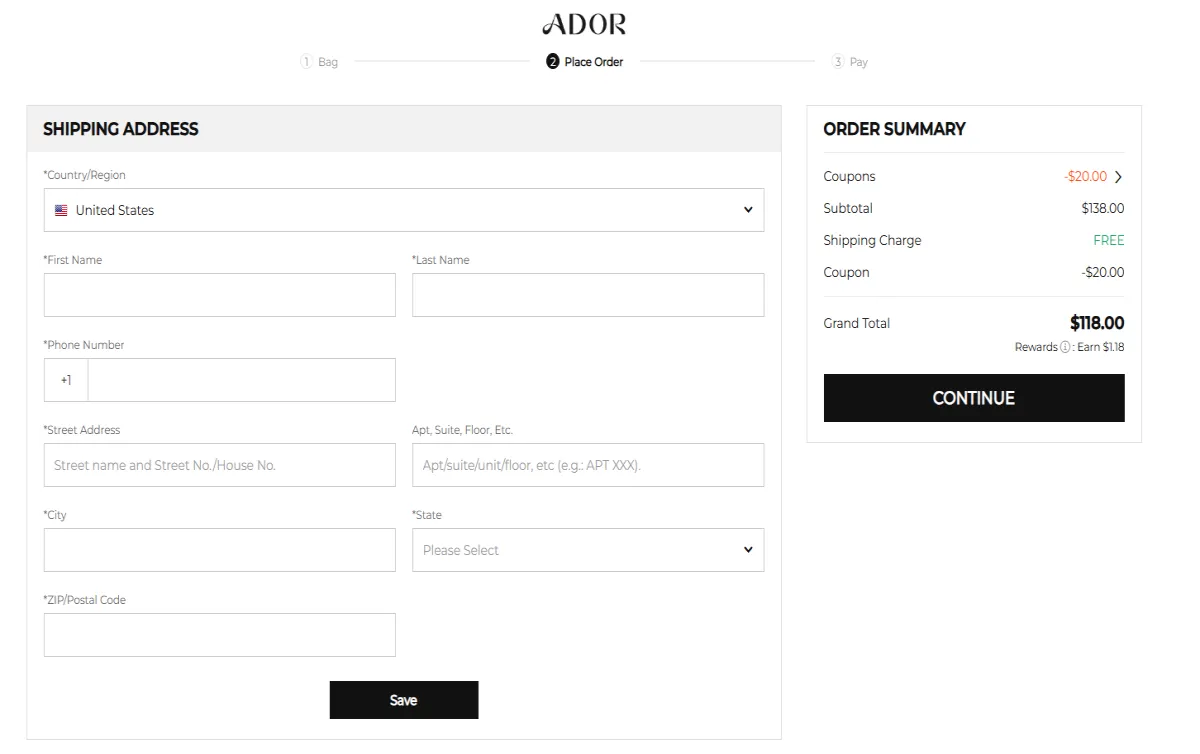Select the Street Address input field
Image resolution: width=1200 pixels, height=754 pixels.
219,464
